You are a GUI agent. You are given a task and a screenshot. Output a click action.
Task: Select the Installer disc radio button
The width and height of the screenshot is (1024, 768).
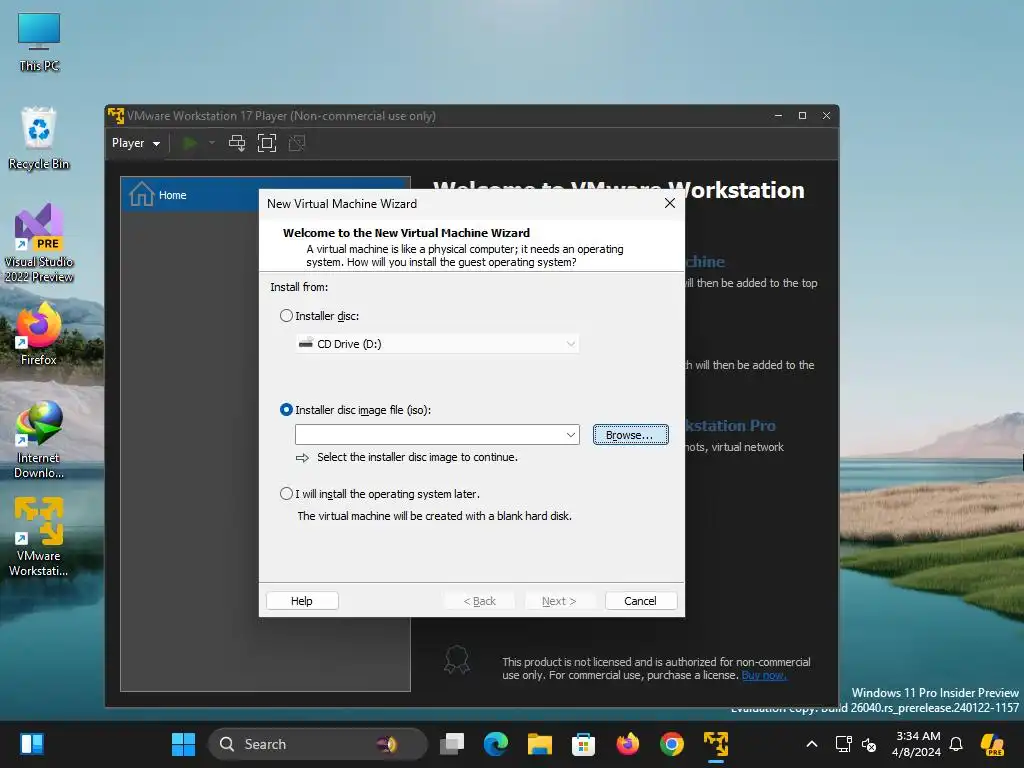(x=286, y=316)
